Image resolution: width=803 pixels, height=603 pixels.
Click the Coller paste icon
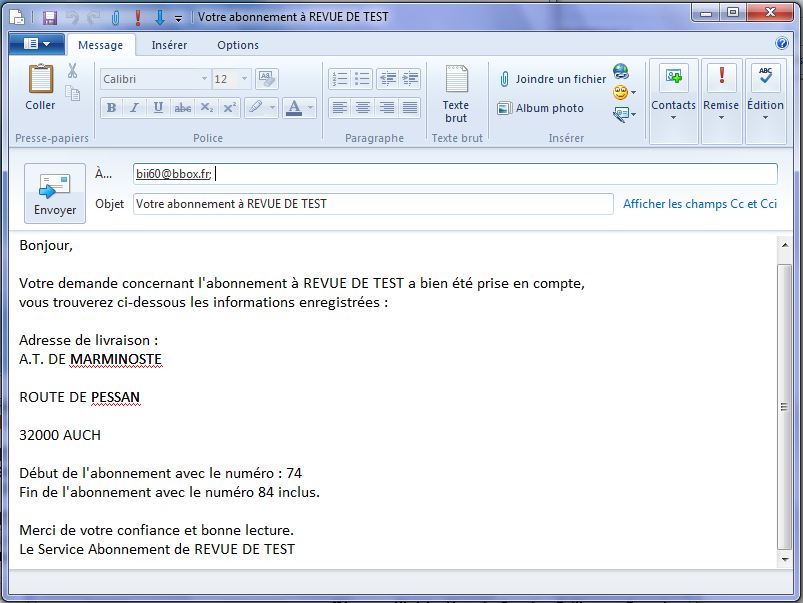40,86
